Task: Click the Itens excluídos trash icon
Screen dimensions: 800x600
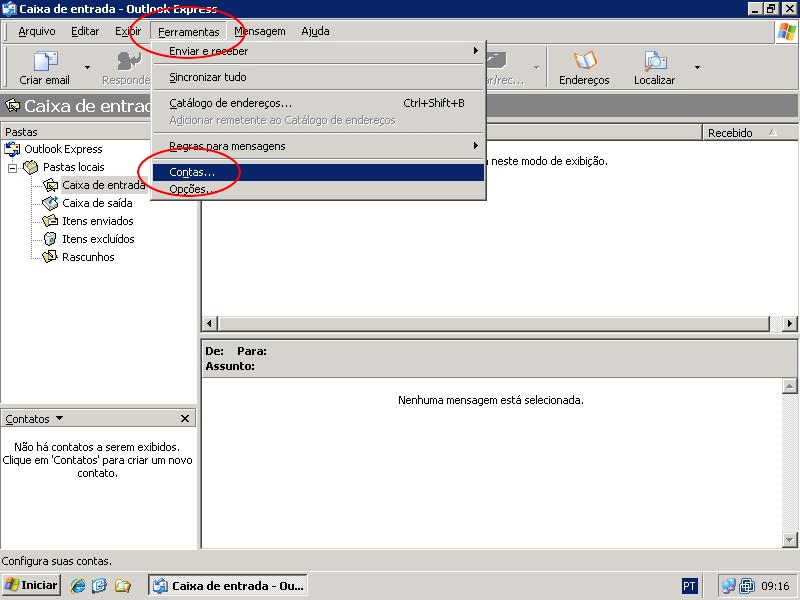Action: point(50,239)
